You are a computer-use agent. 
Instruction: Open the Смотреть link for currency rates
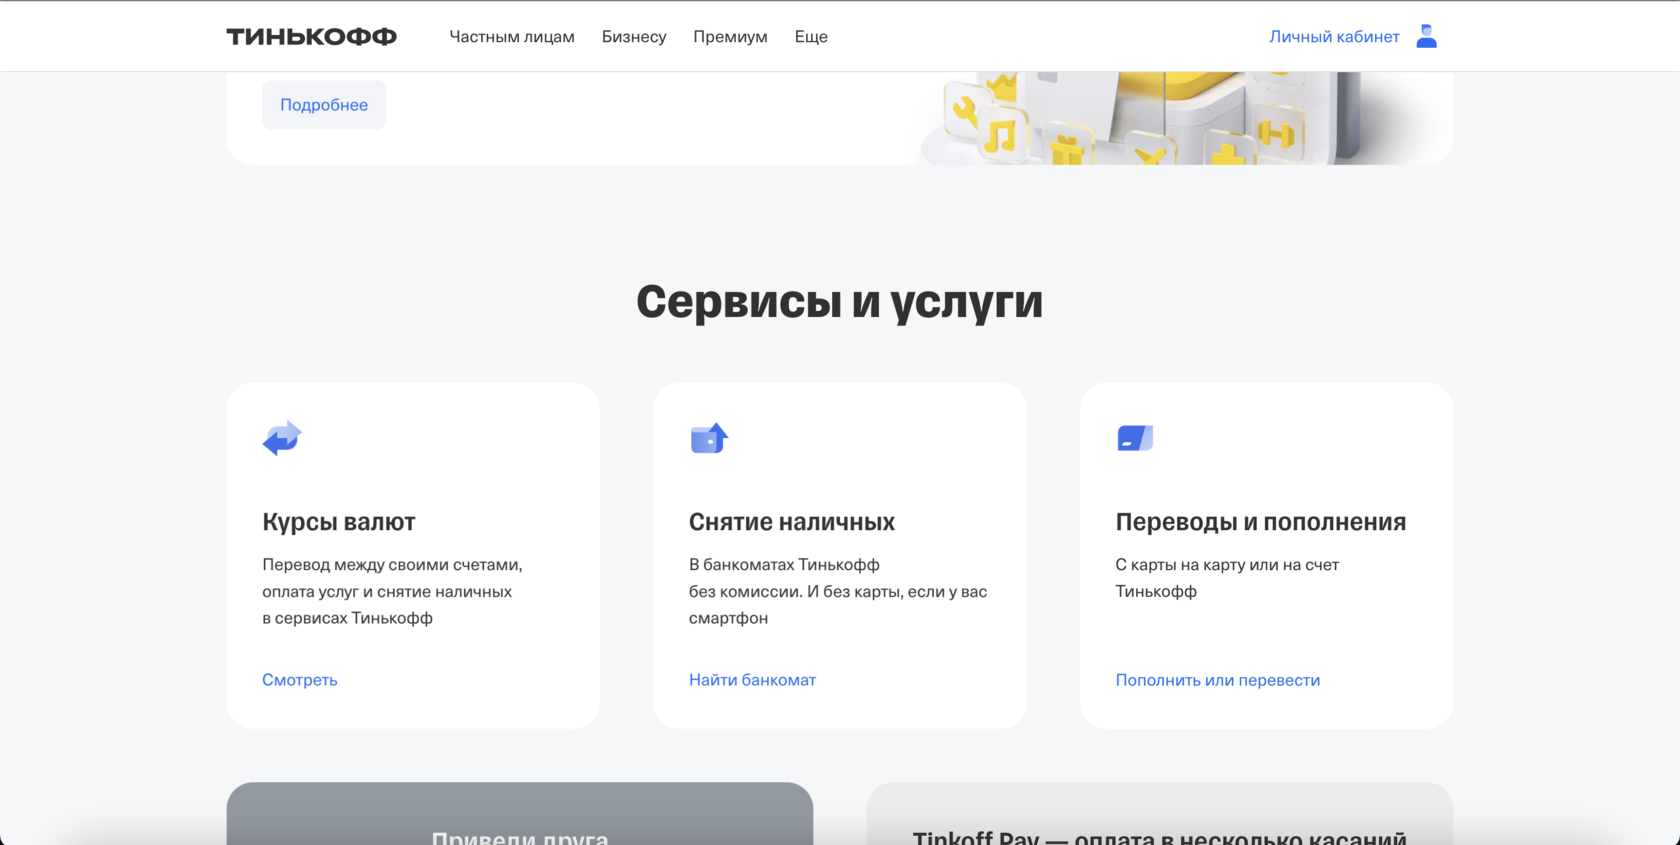click(x=300, y=680)
